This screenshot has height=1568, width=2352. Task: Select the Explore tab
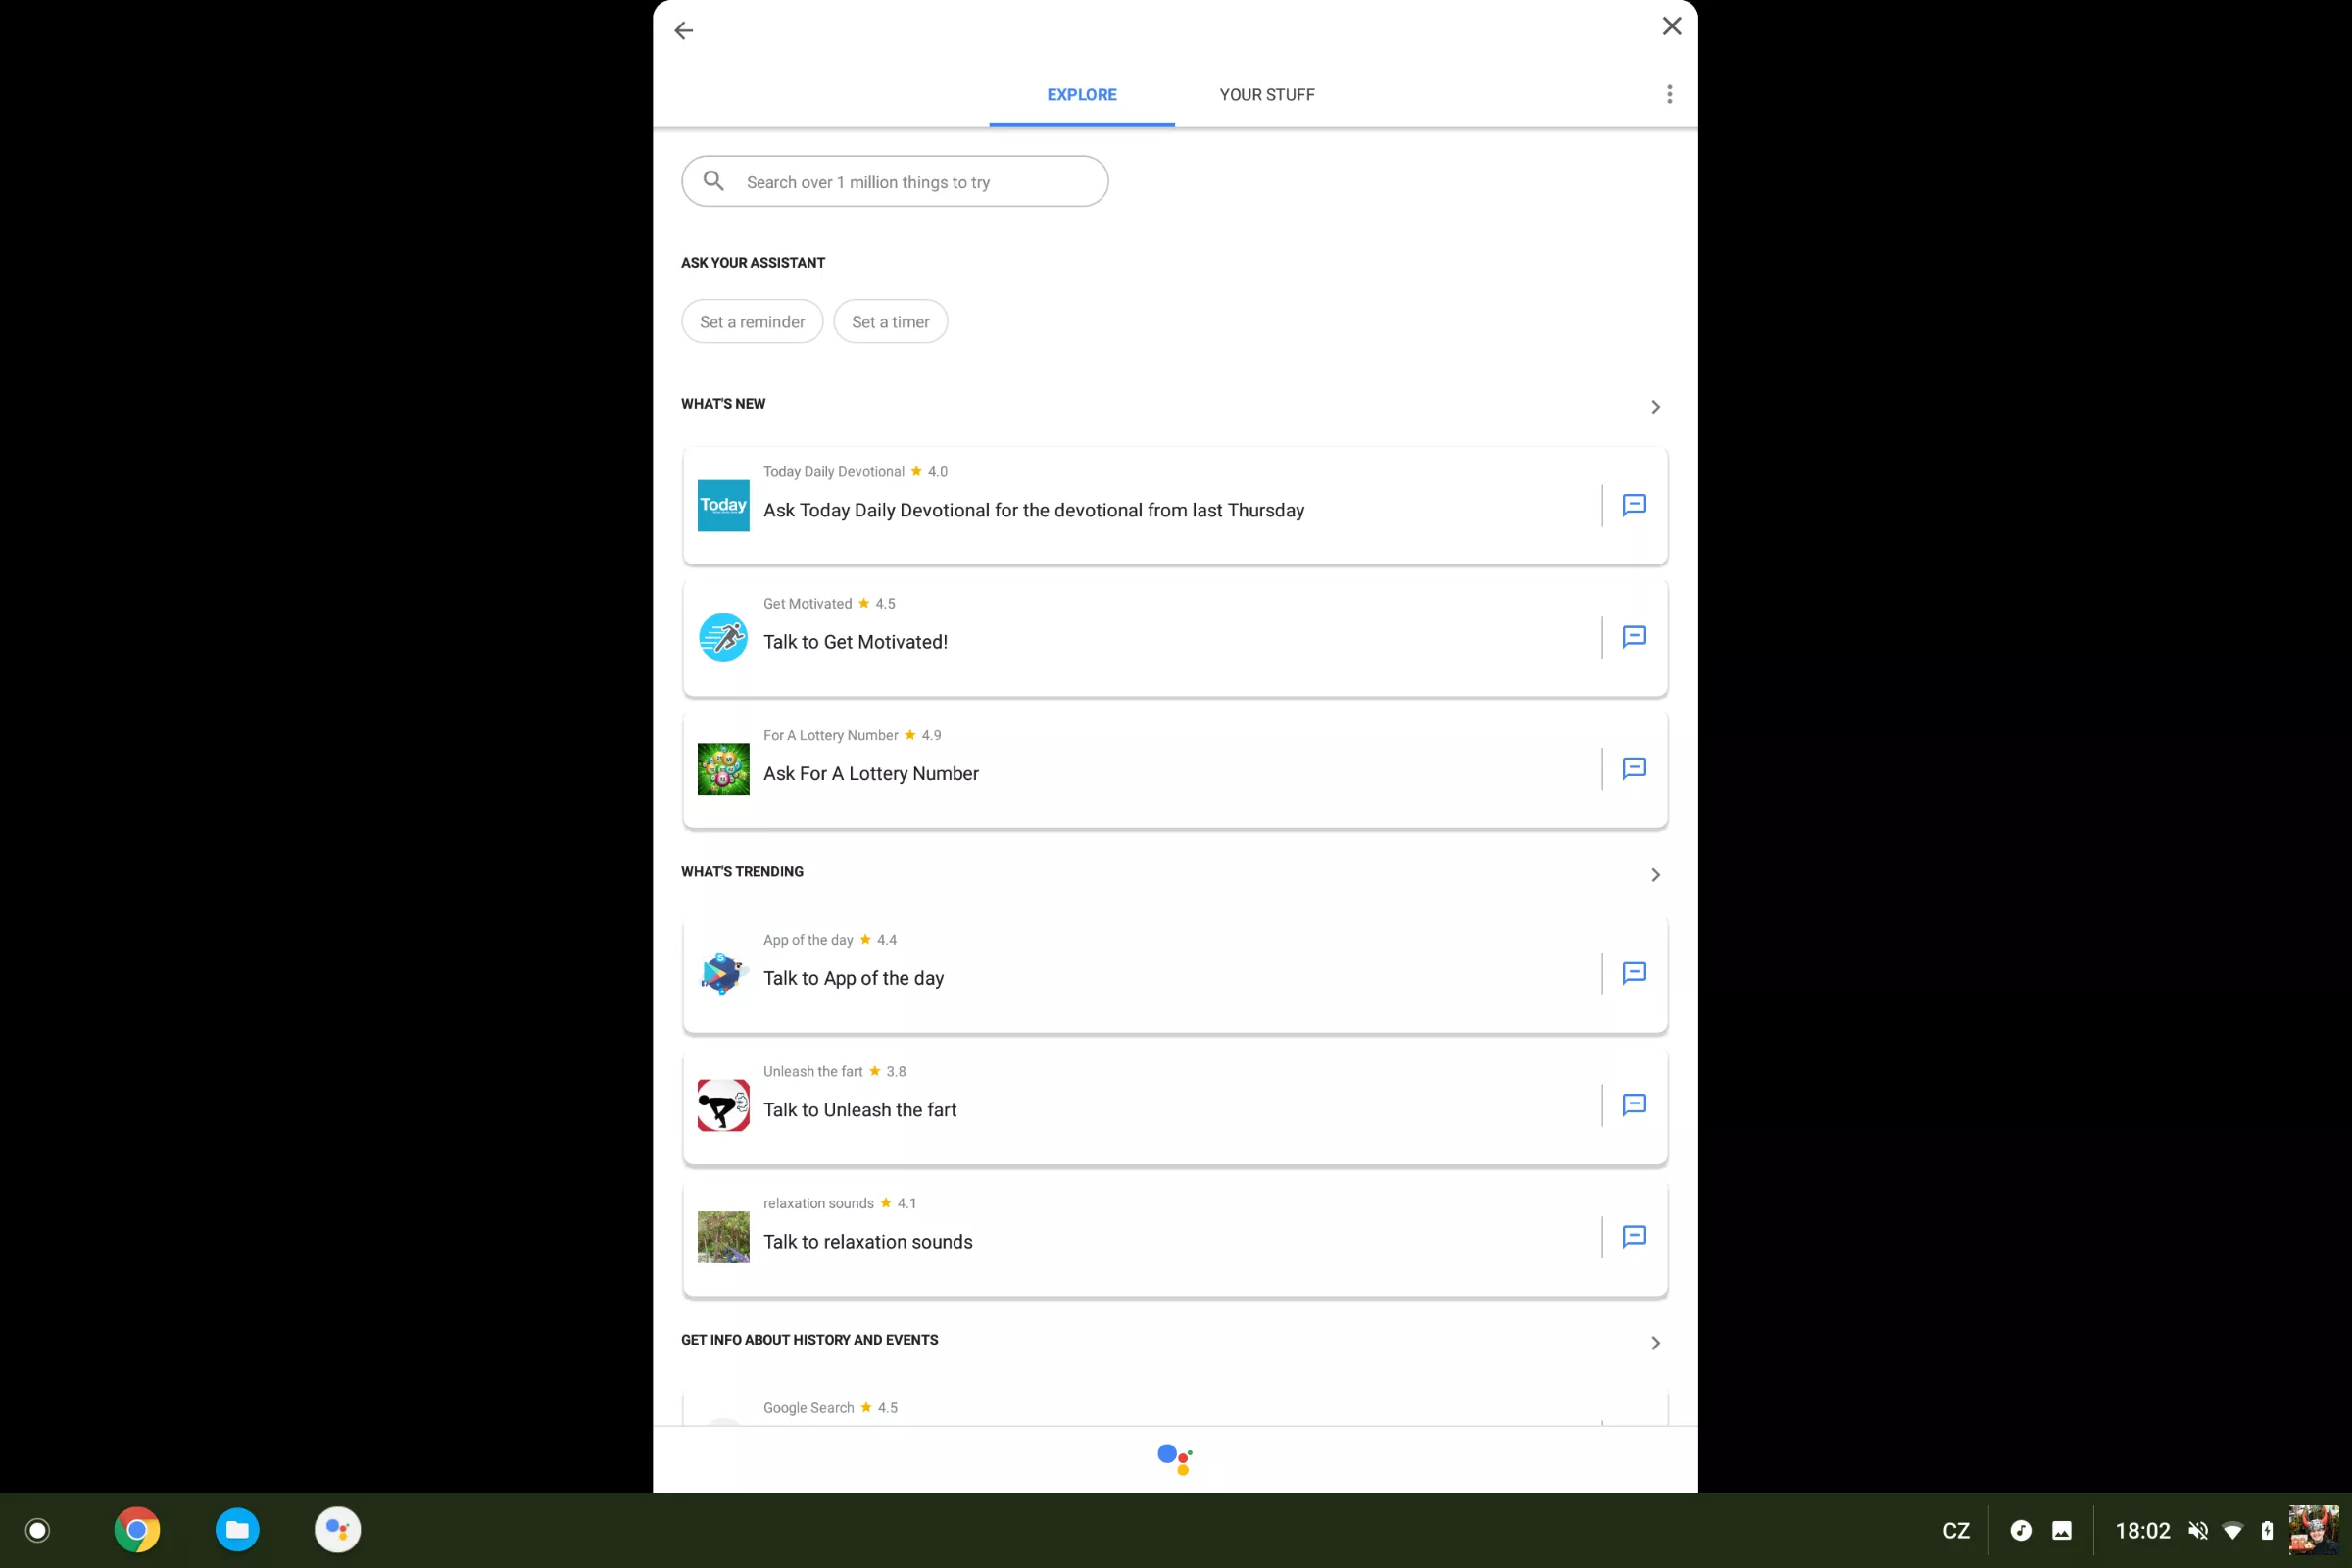[x=1081, y=94]
